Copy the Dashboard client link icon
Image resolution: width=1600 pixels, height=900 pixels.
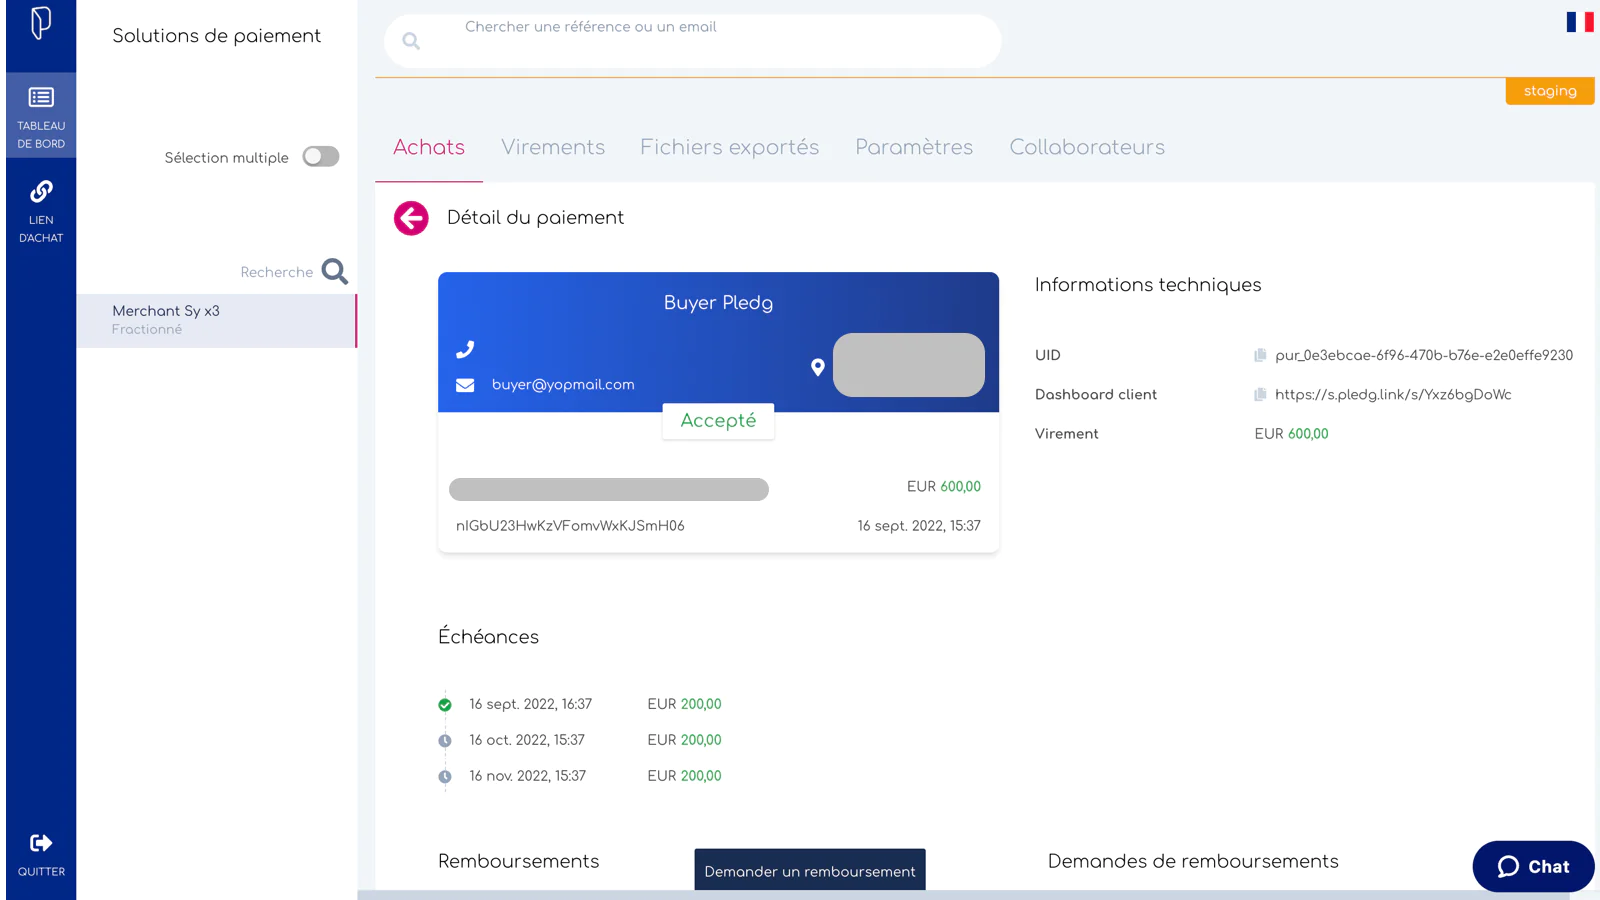point(1260,395)
